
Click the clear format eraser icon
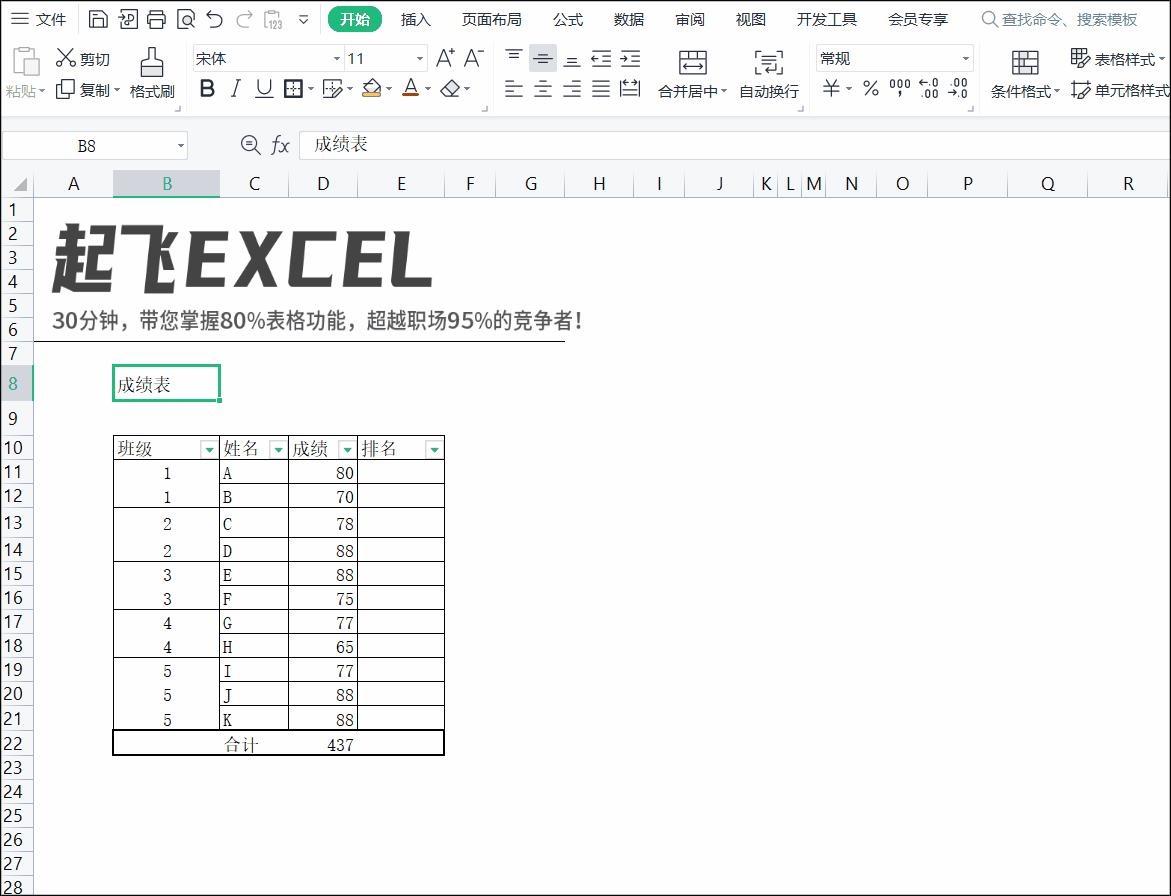(450, 89)
